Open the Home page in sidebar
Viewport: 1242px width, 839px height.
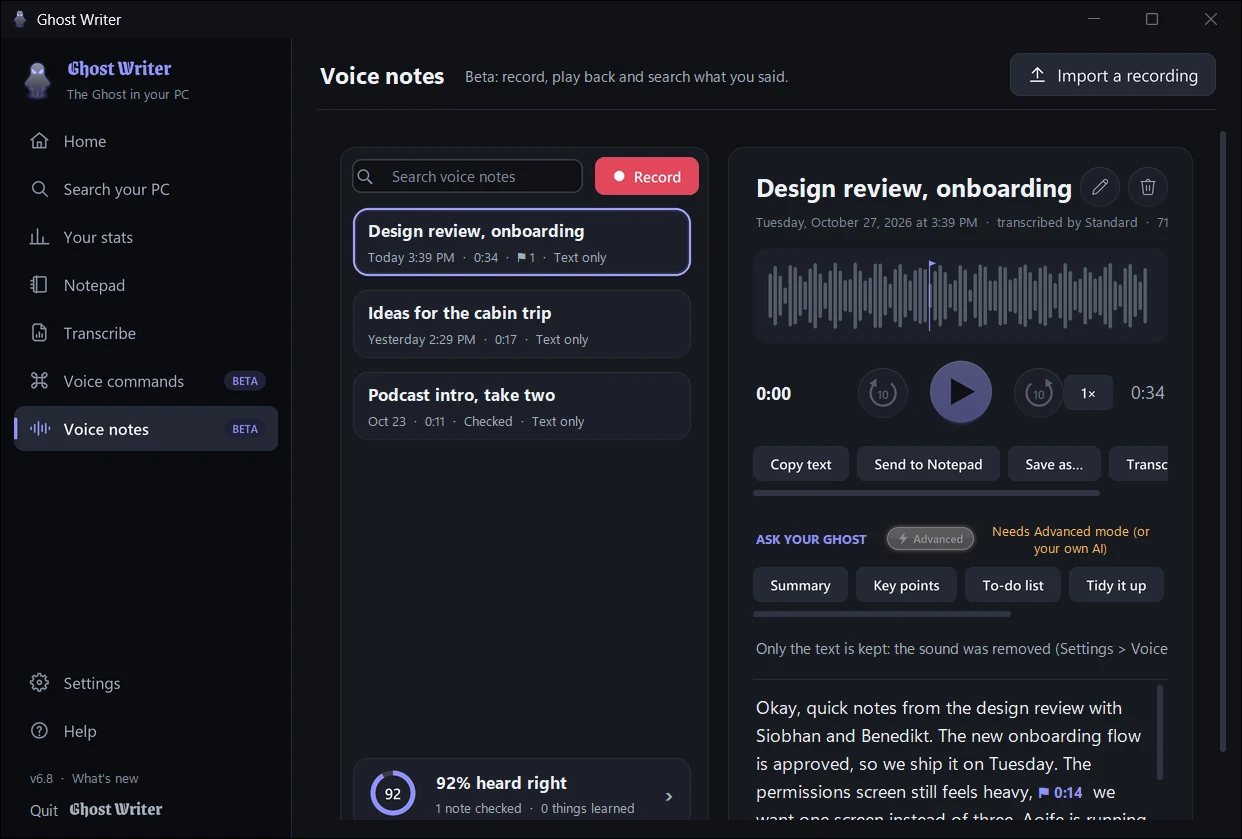146,141
